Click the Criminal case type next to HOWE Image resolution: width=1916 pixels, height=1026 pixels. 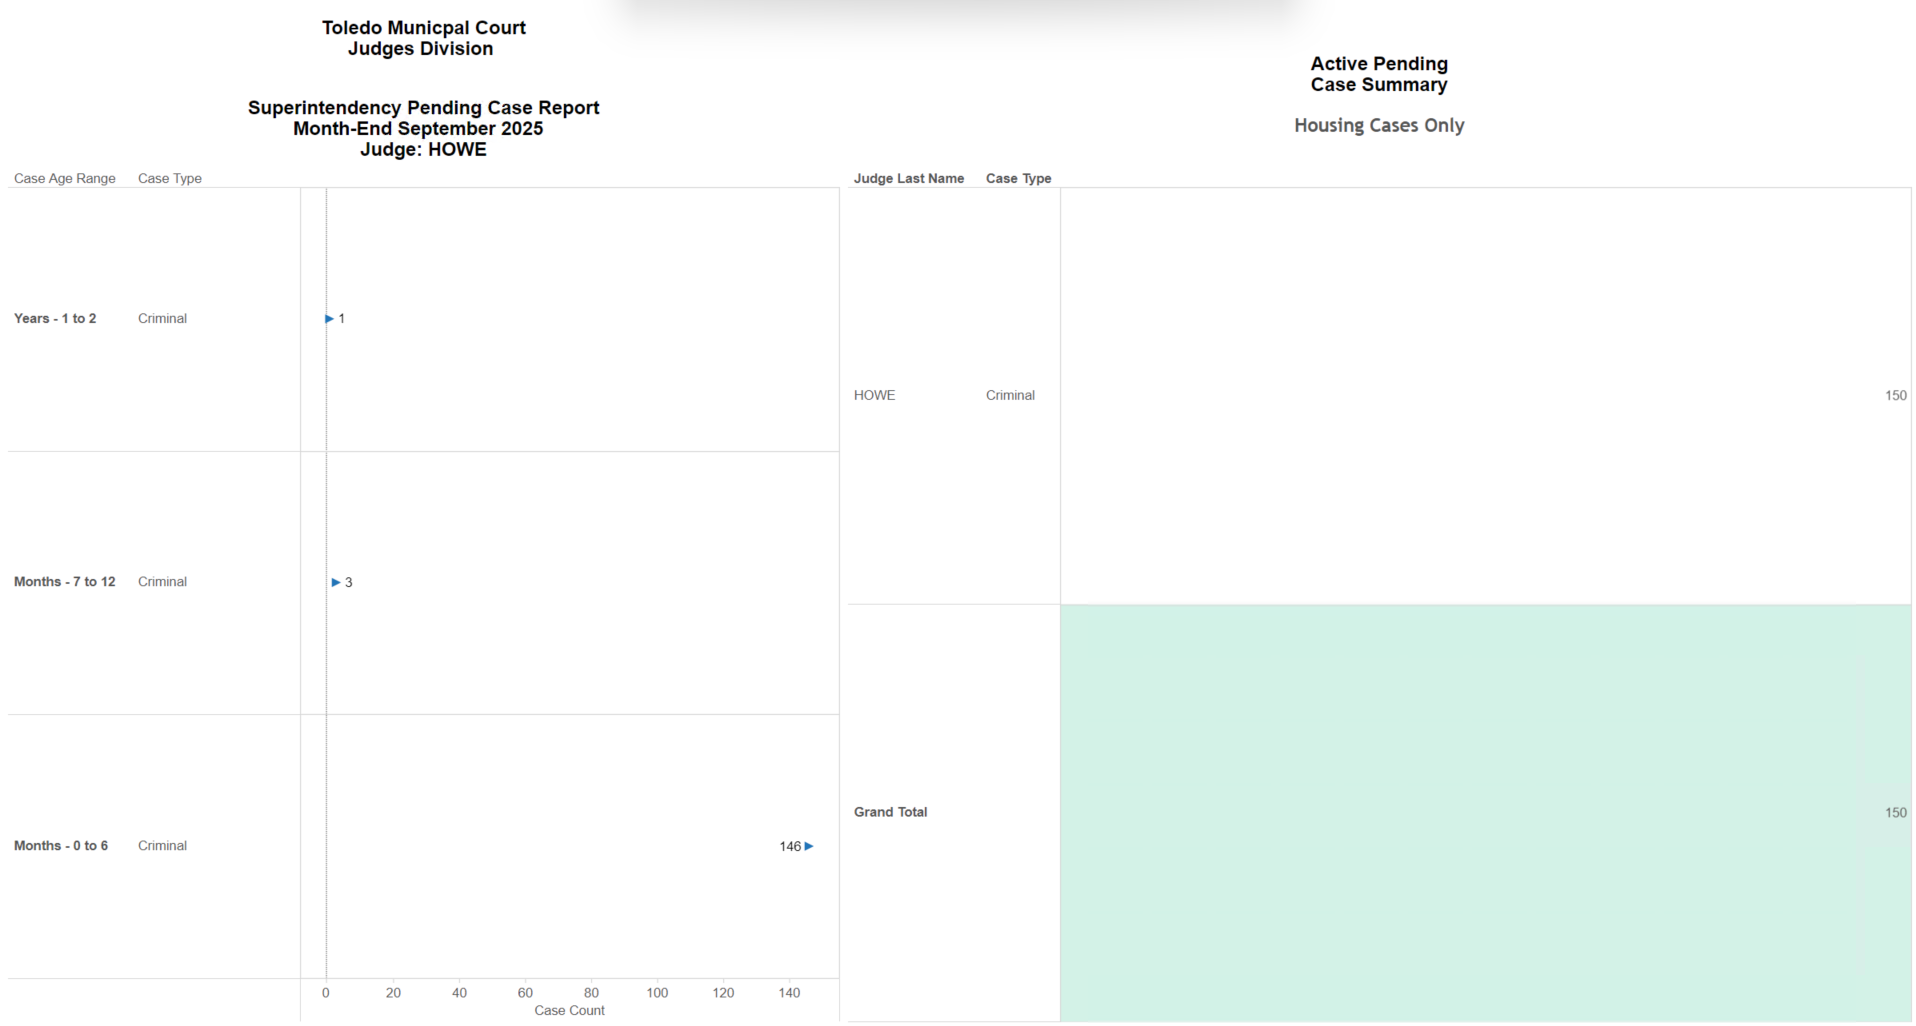[1010, 395]
